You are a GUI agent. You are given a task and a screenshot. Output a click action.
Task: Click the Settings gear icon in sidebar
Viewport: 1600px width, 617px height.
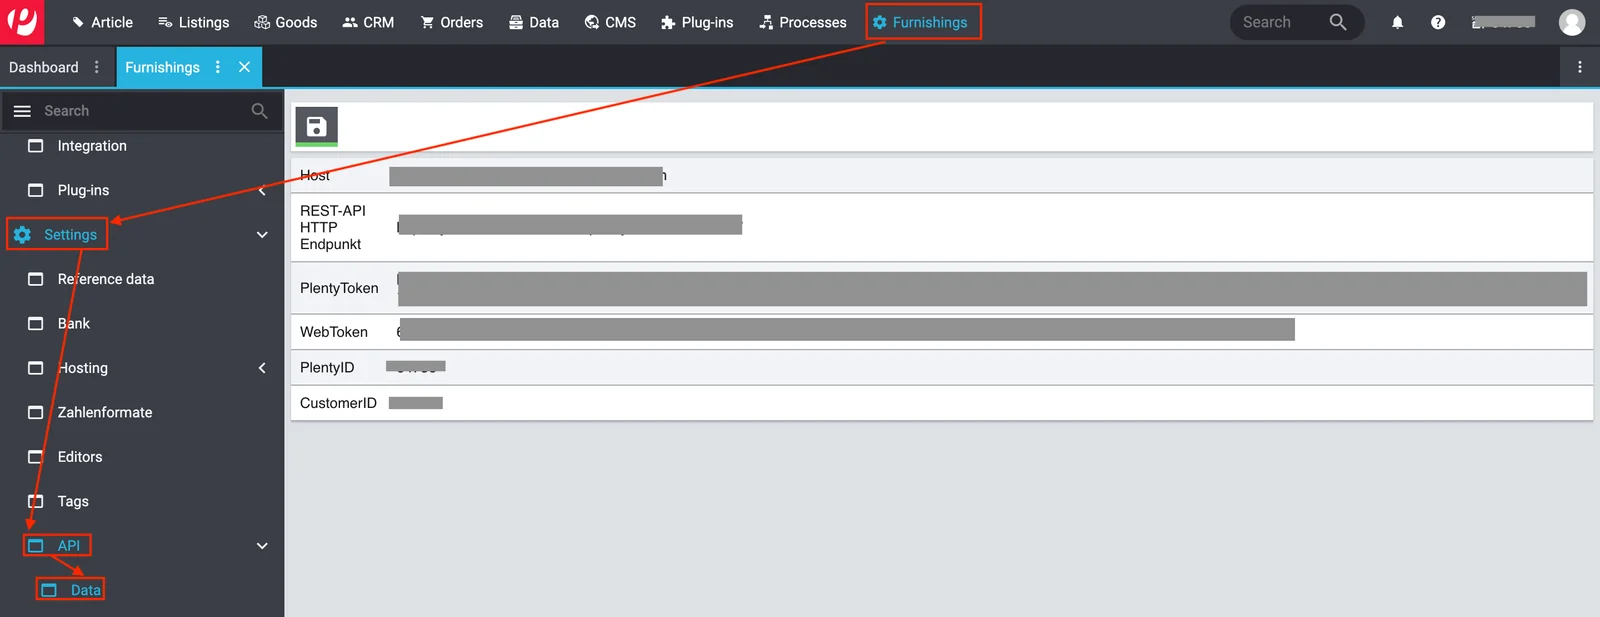22,235
